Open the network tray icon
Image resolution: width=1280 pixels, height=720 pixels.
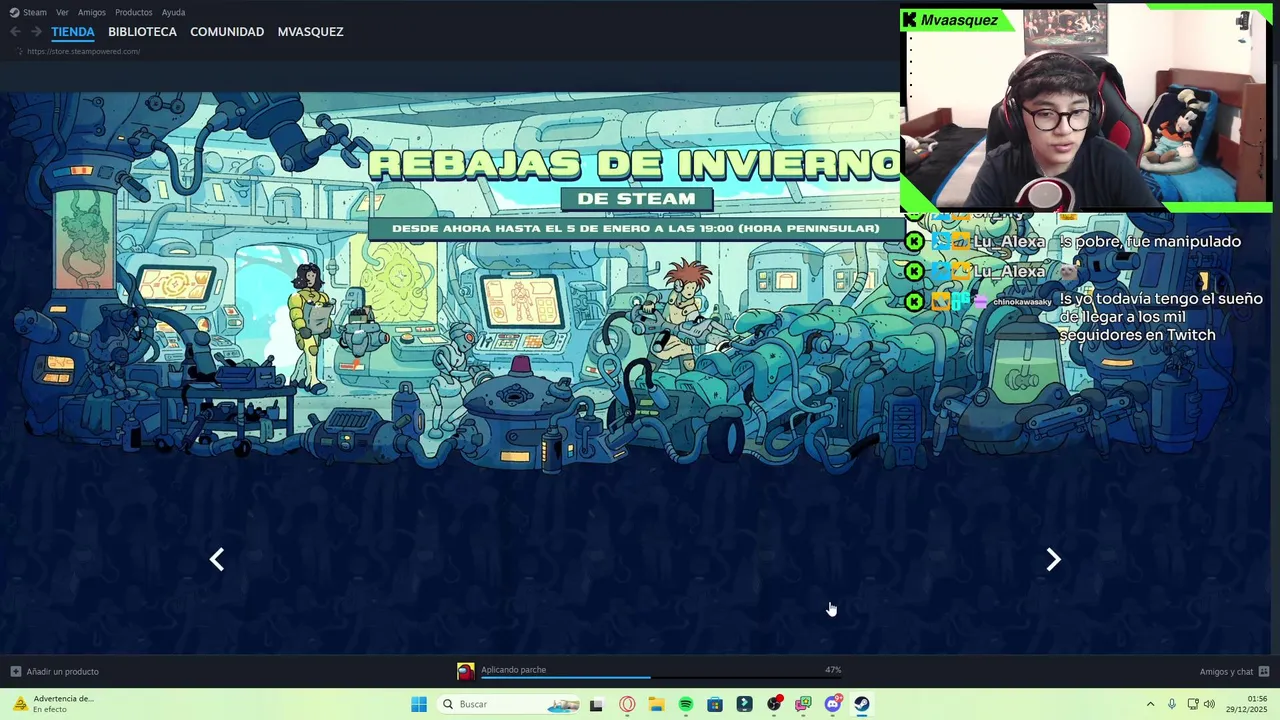(1192, 704)
